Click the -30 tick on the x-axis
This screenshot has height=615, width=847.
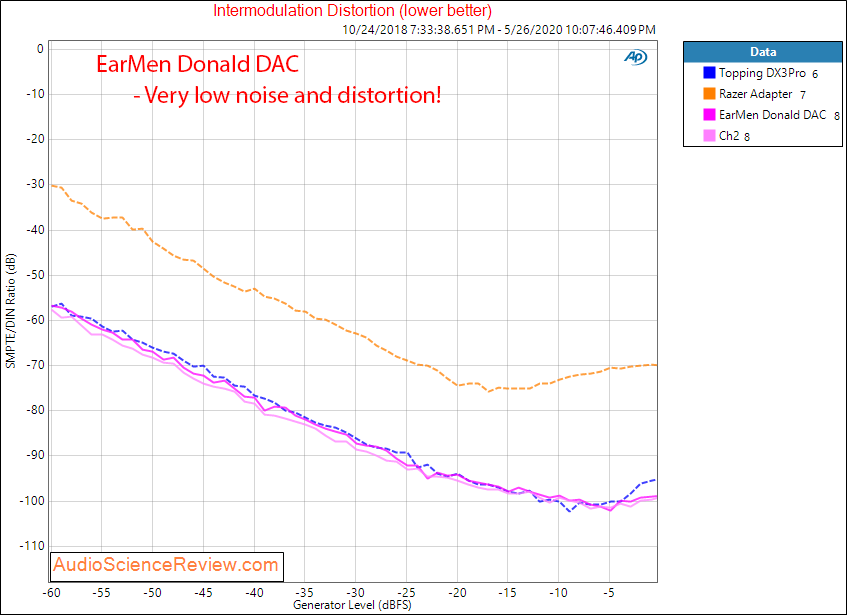tap(355, 593)
